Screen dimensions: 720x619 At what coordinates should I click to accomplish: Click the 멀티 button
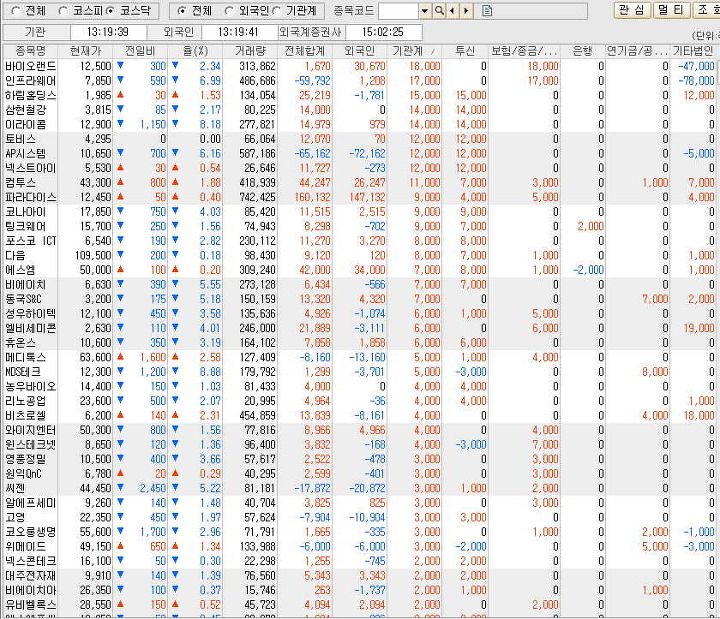(x=671, y=10)
